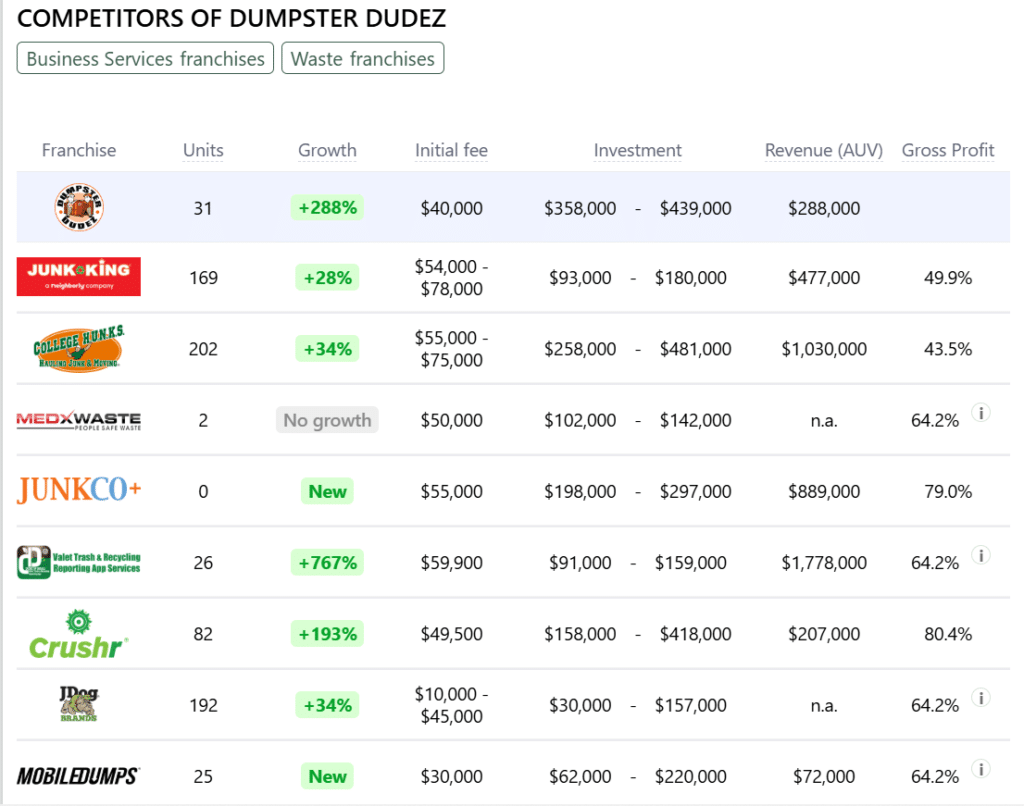Click initial fee $40,000

point(451,208)
